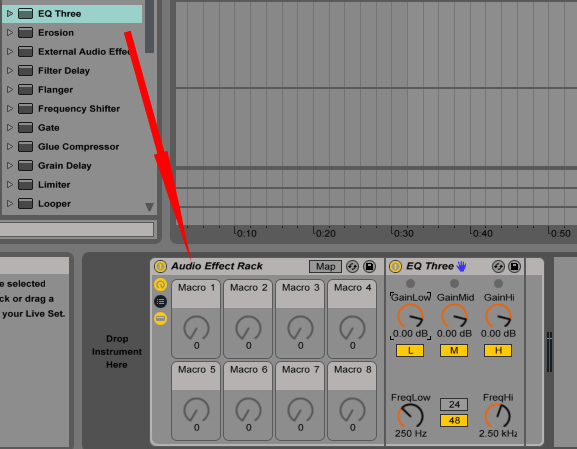Screen dimensions: 577x449
Task: Expand the Looper browser entry
Action: [x=10, y=204]
